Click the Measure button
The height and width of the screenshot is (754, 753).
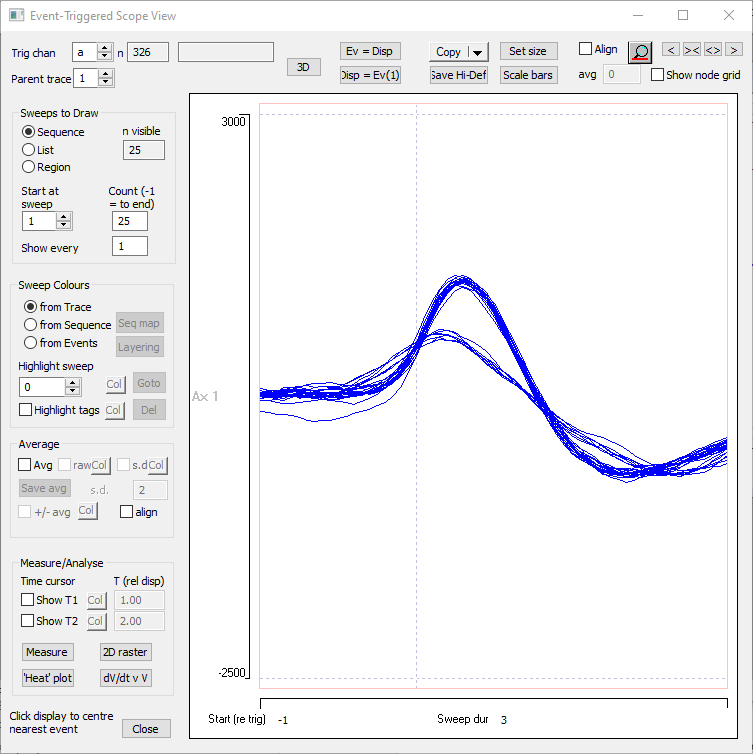tap(47, 652)
